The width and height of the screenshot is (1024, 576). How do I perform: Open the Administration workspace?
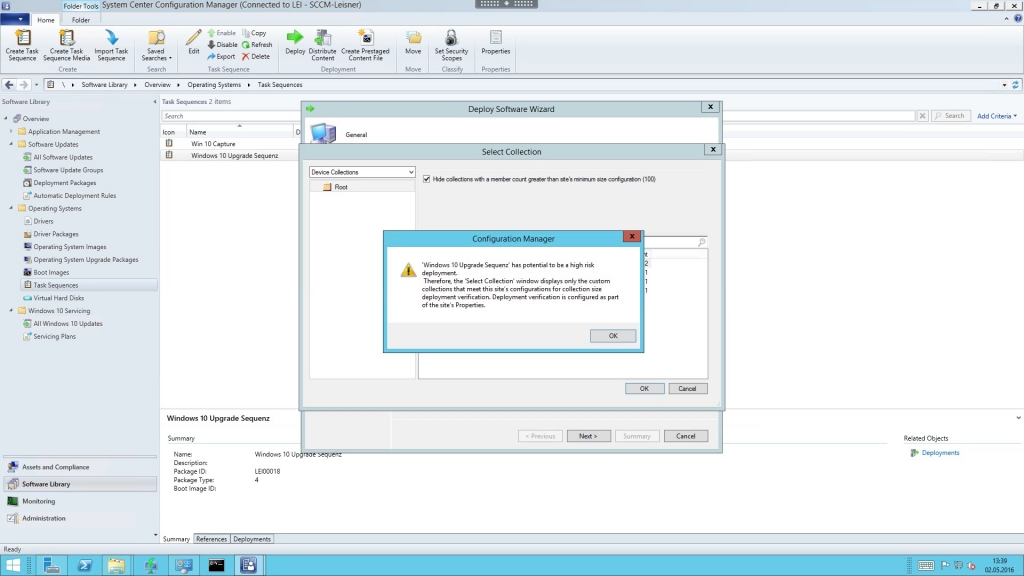pyautogui.click(x=80, y=518)
